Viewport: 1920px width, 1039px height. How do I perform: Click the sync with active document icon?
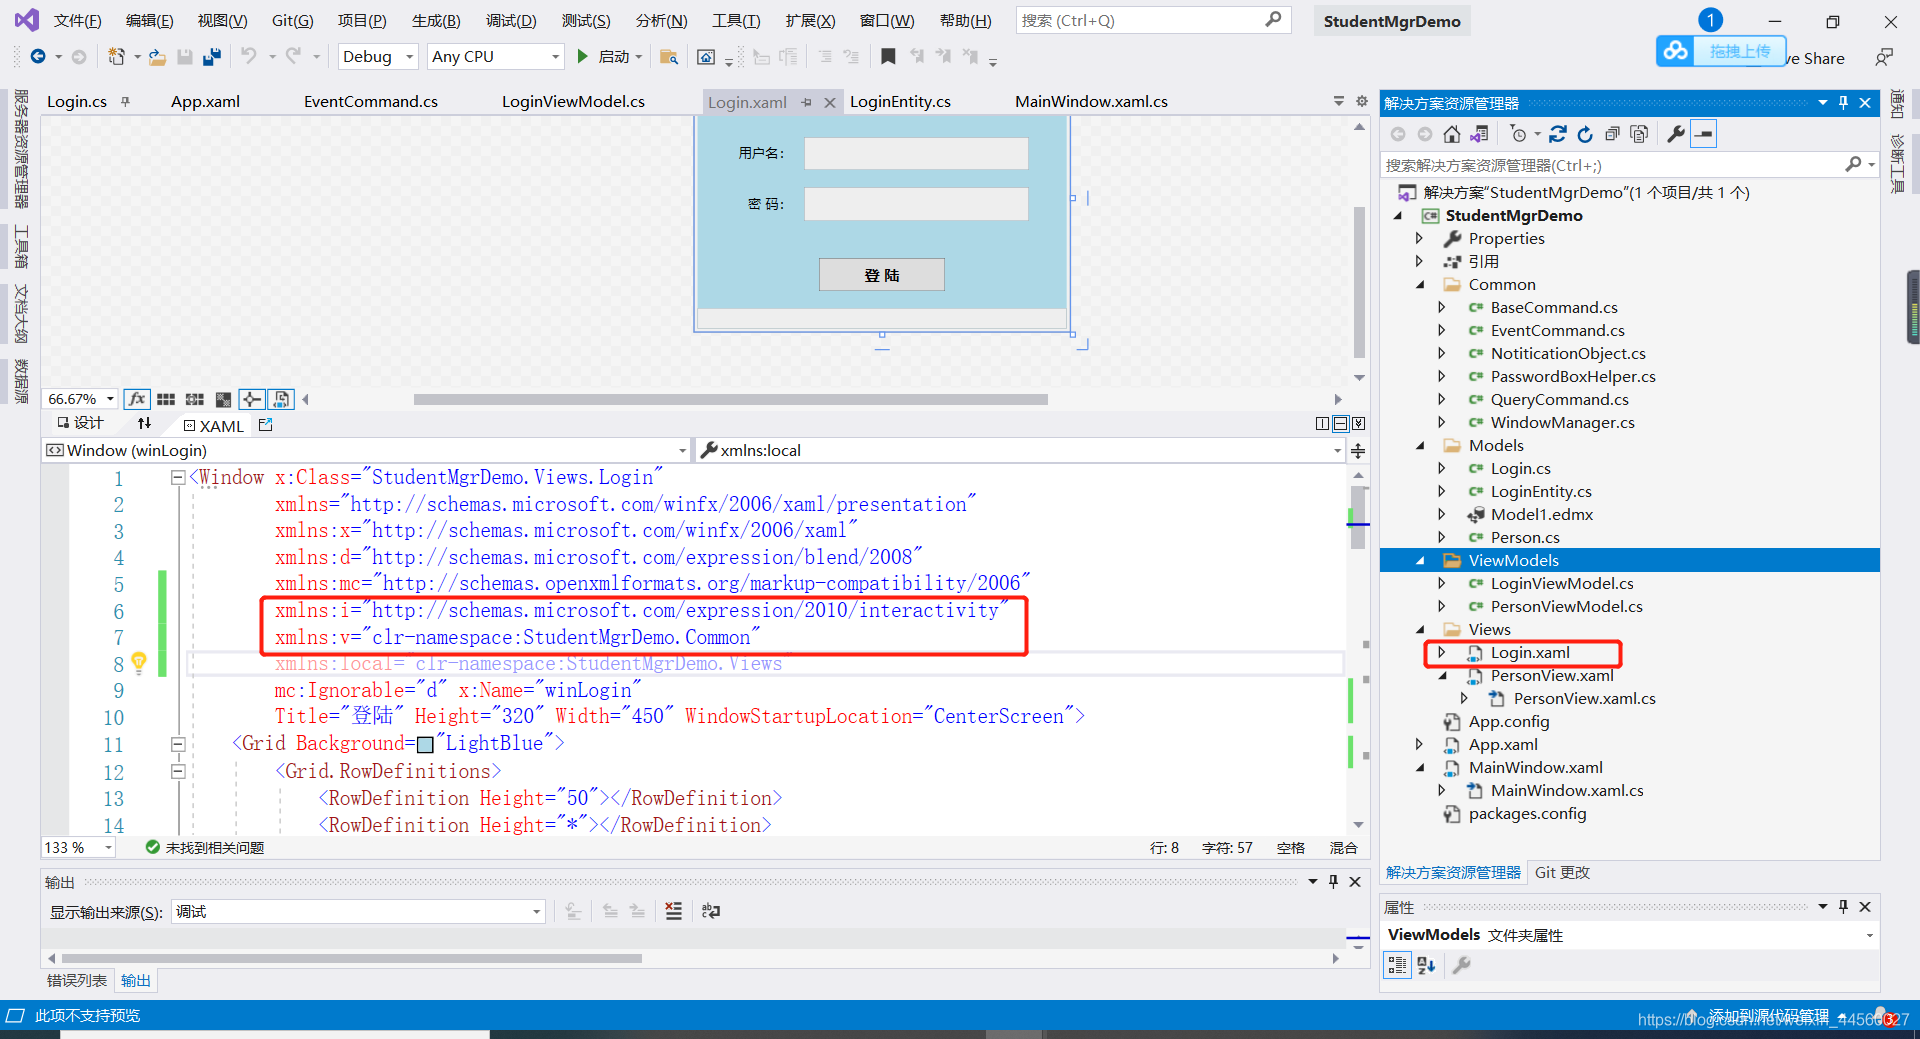pyautogui.click(x=1558, y=134)
